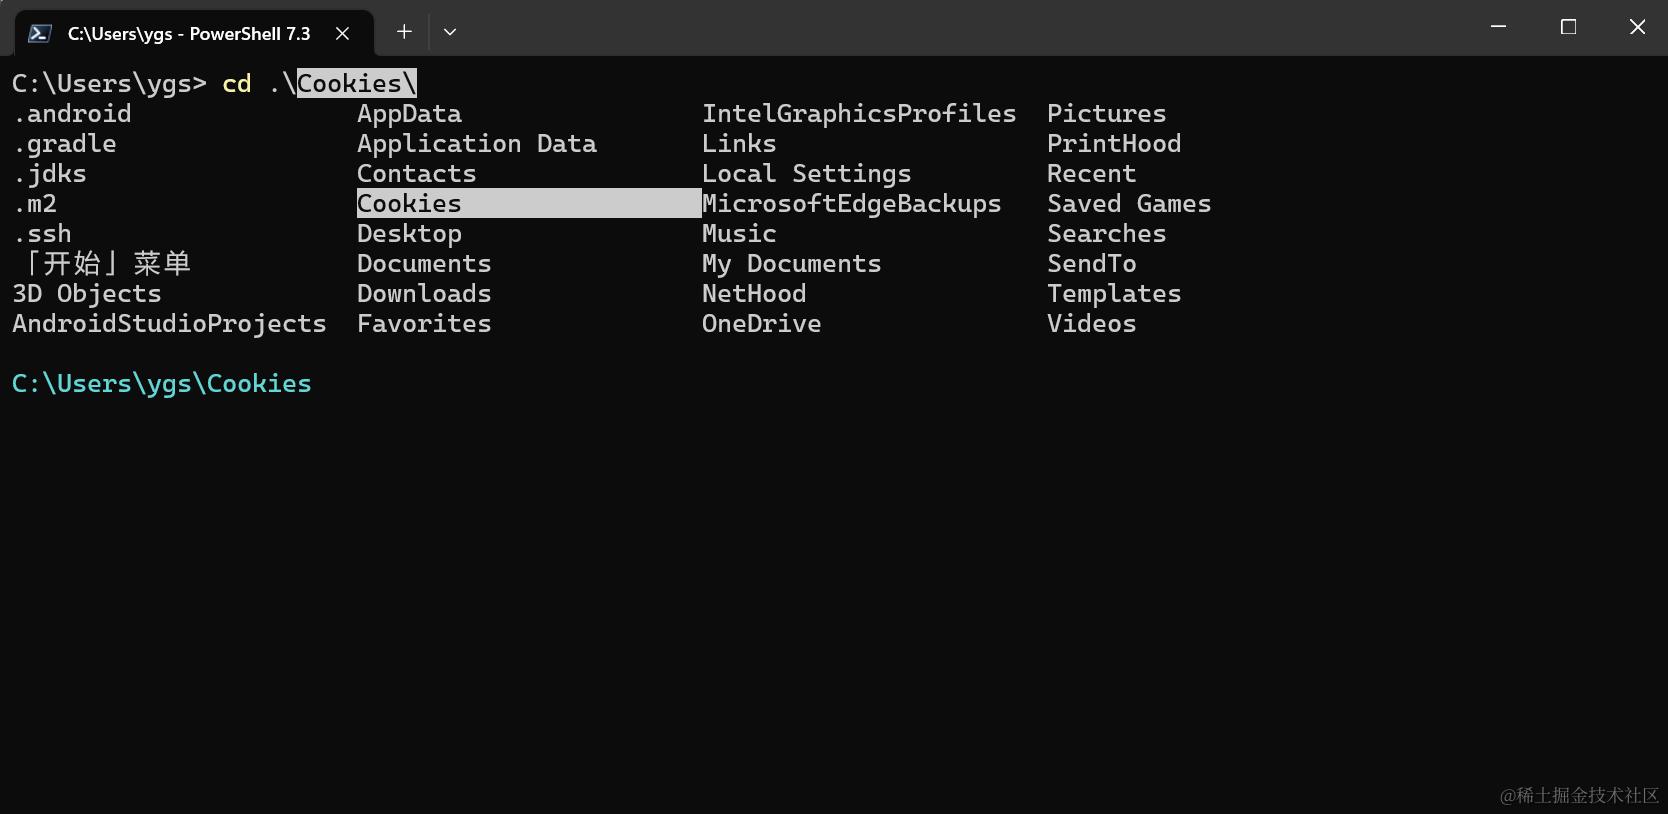Close the PowerShell 7.3 tab

pos(342,33)
